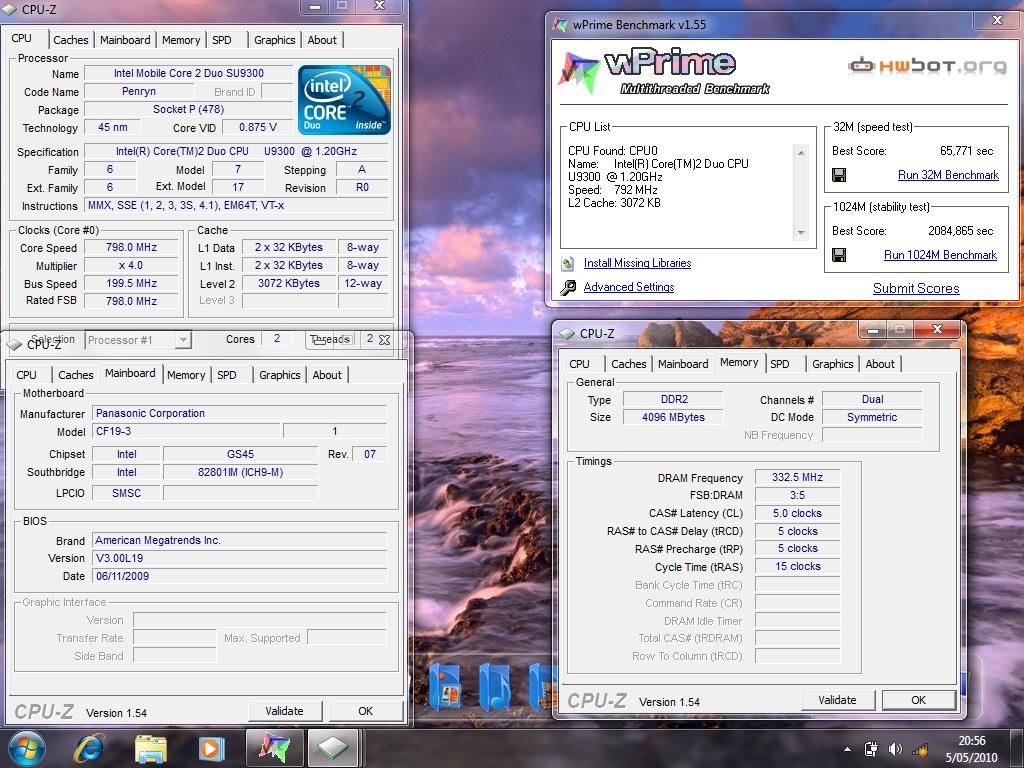Screen dimensions: 1024x768
Task: Click Install Missing Libraries link
Action: coord(637,263)
